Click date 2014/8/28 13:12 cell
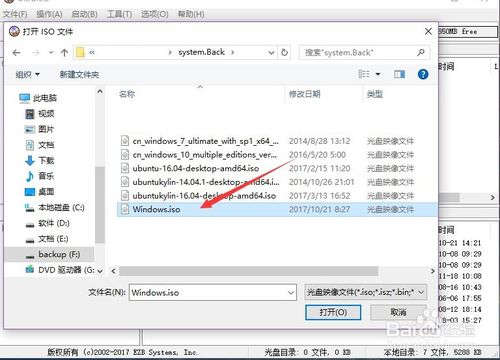 point(319,141)
